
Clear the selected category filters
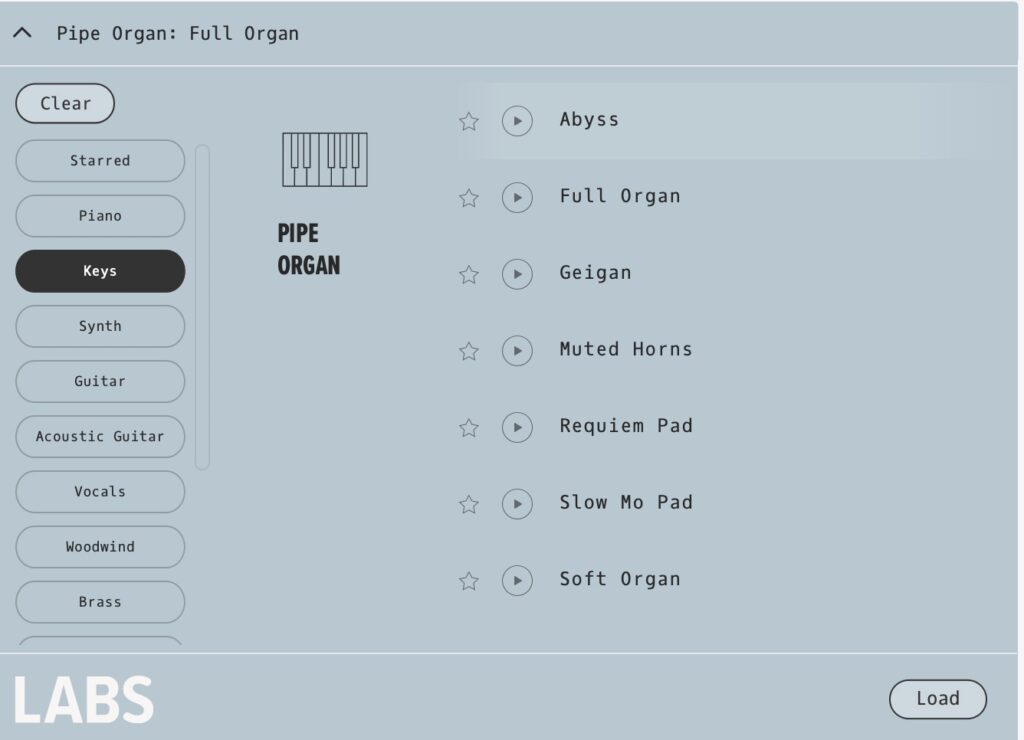pos(65,103)
